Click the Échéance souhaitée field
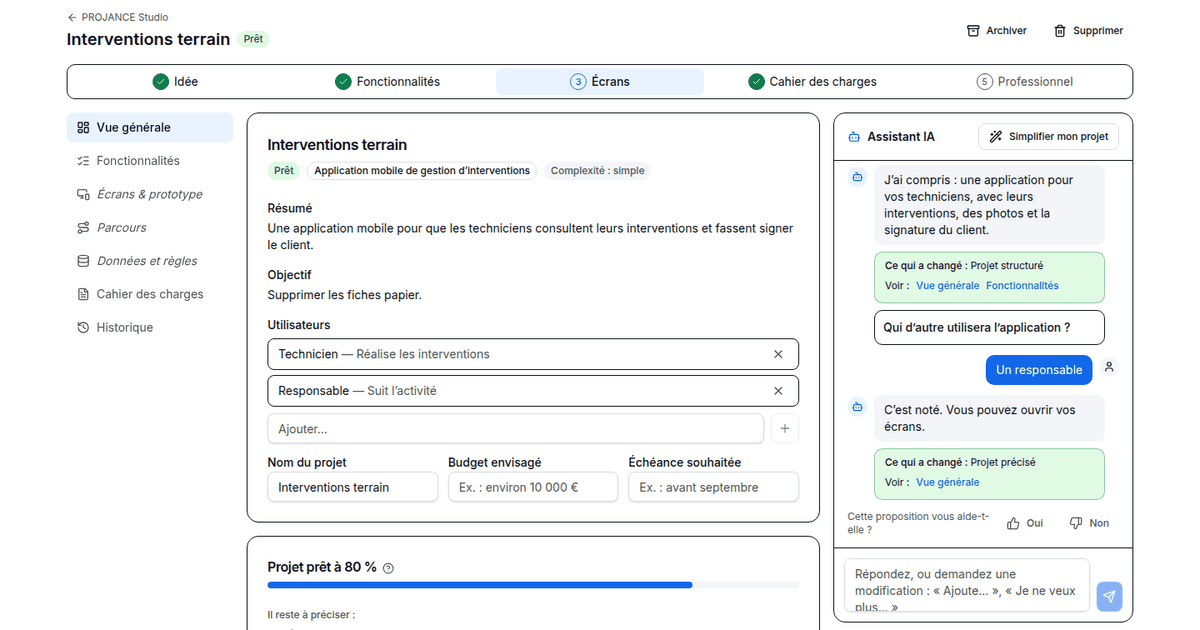 (x=714, y=487)
